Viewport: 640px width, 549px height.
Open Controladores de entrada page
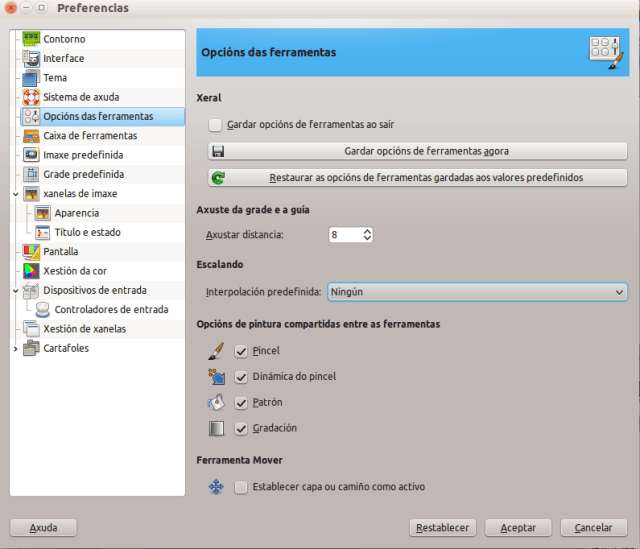click(111, 309)
